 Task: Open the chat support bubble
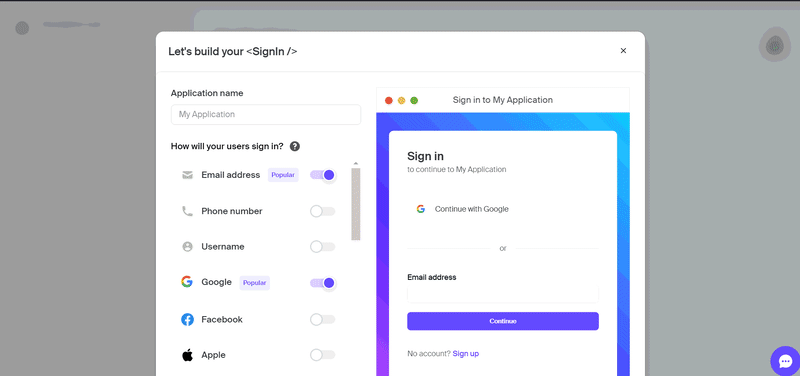785,361
